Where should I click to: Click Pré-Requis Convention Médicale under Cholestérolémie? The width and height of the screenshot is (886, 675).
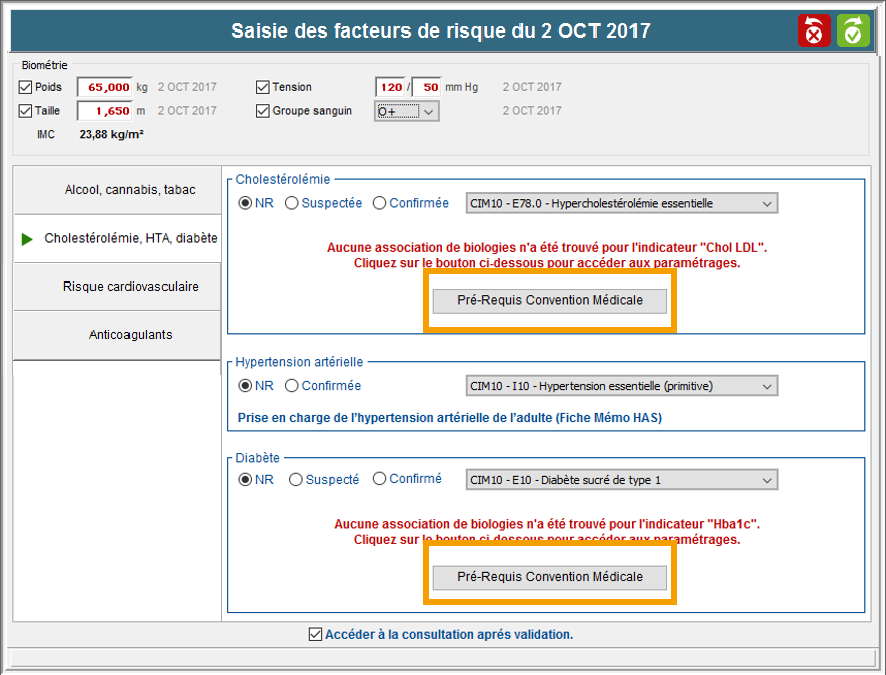549,300
